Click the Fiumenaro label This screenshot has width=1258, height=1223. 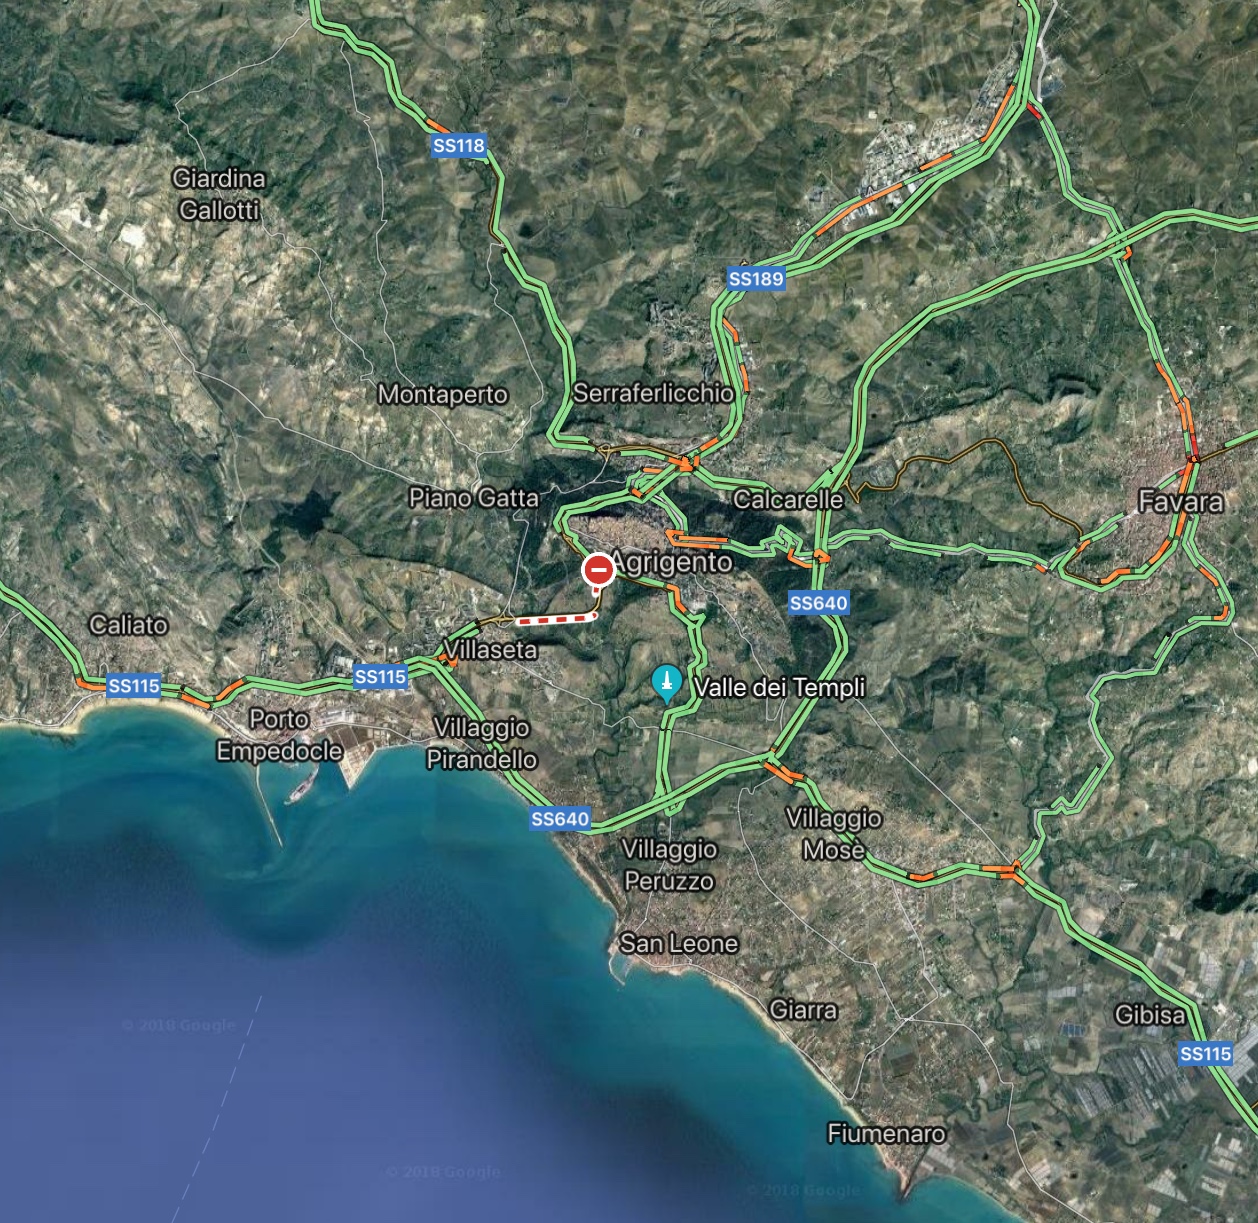click(x=886, y=1134)
